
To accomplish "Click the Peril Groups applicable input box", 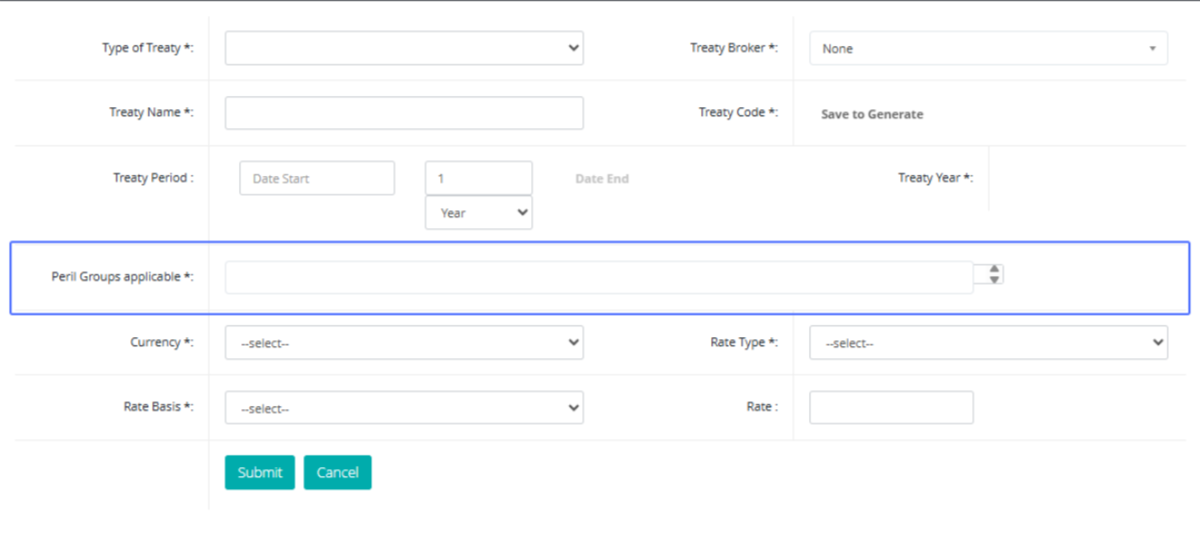I will (598, 278).
